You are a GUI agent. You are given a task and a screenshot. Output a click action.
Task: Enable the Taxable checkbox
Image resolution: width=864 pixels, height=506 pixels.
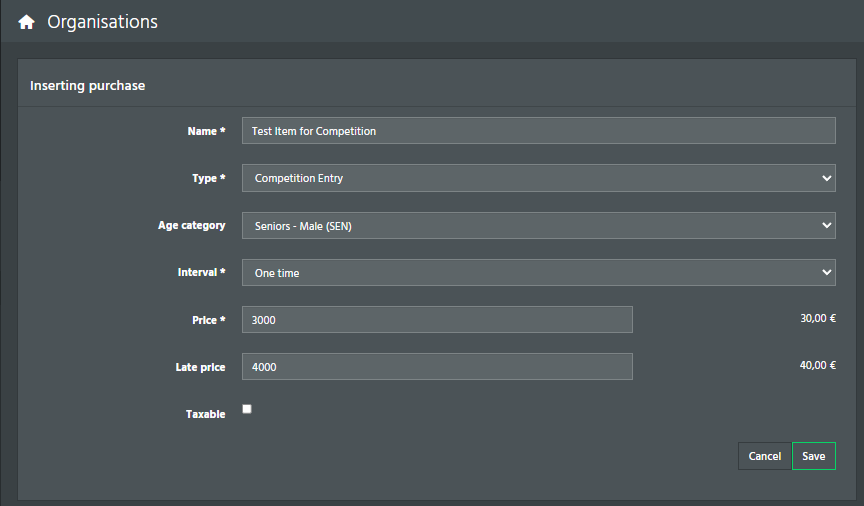click(x=247, y=409)
